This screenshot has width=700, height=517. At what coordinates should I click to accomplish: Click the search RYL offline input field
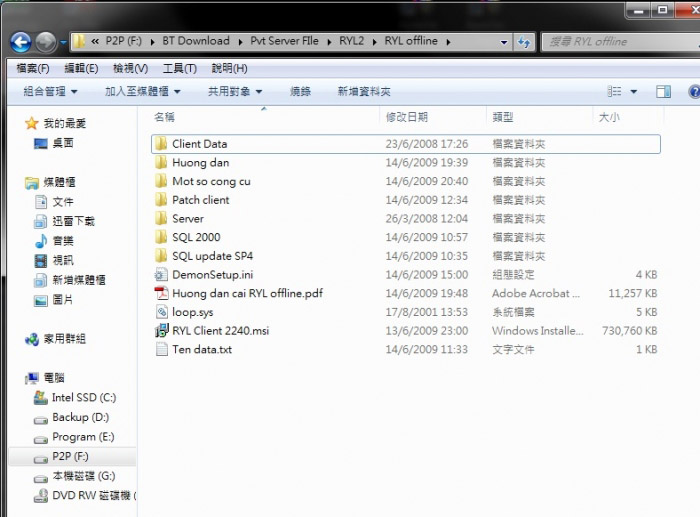point(610,42)
